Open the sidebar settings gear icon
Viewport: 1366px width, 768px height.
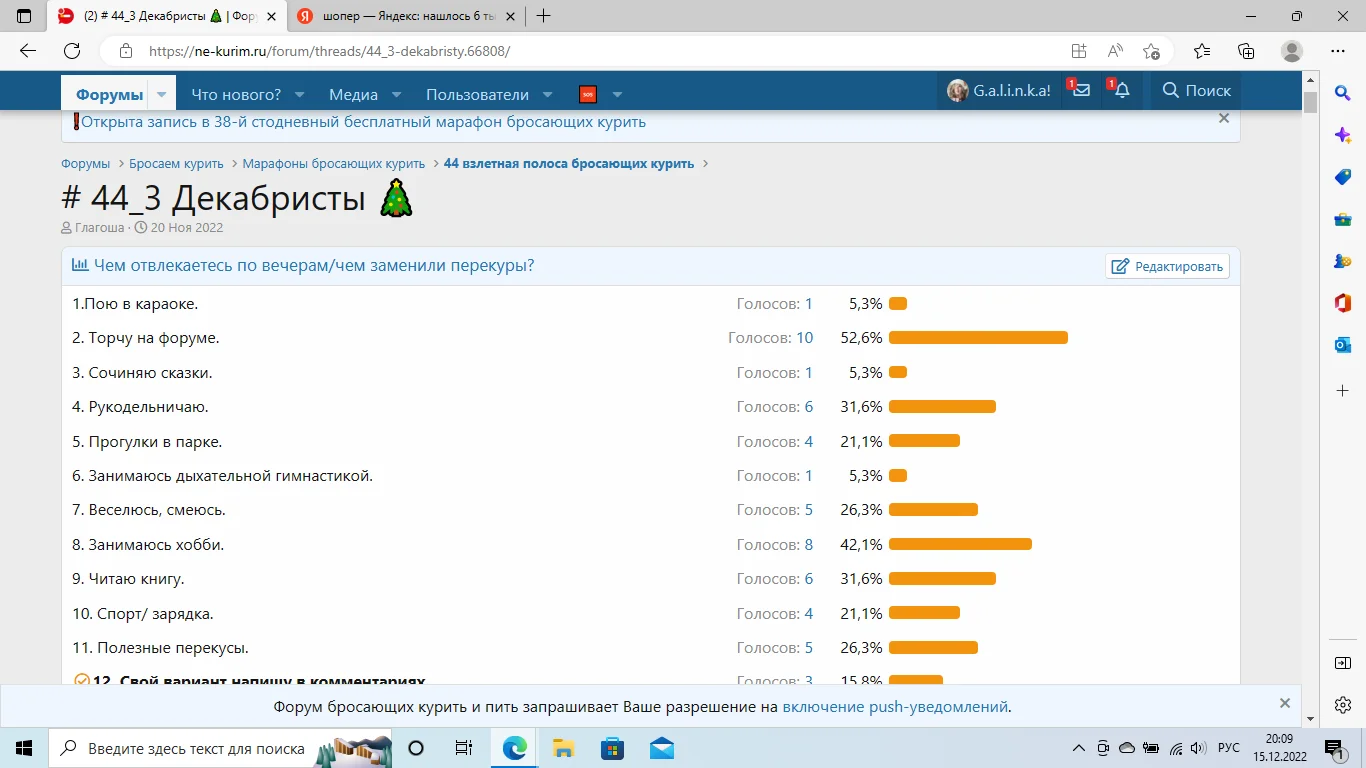coord(1342,705)
